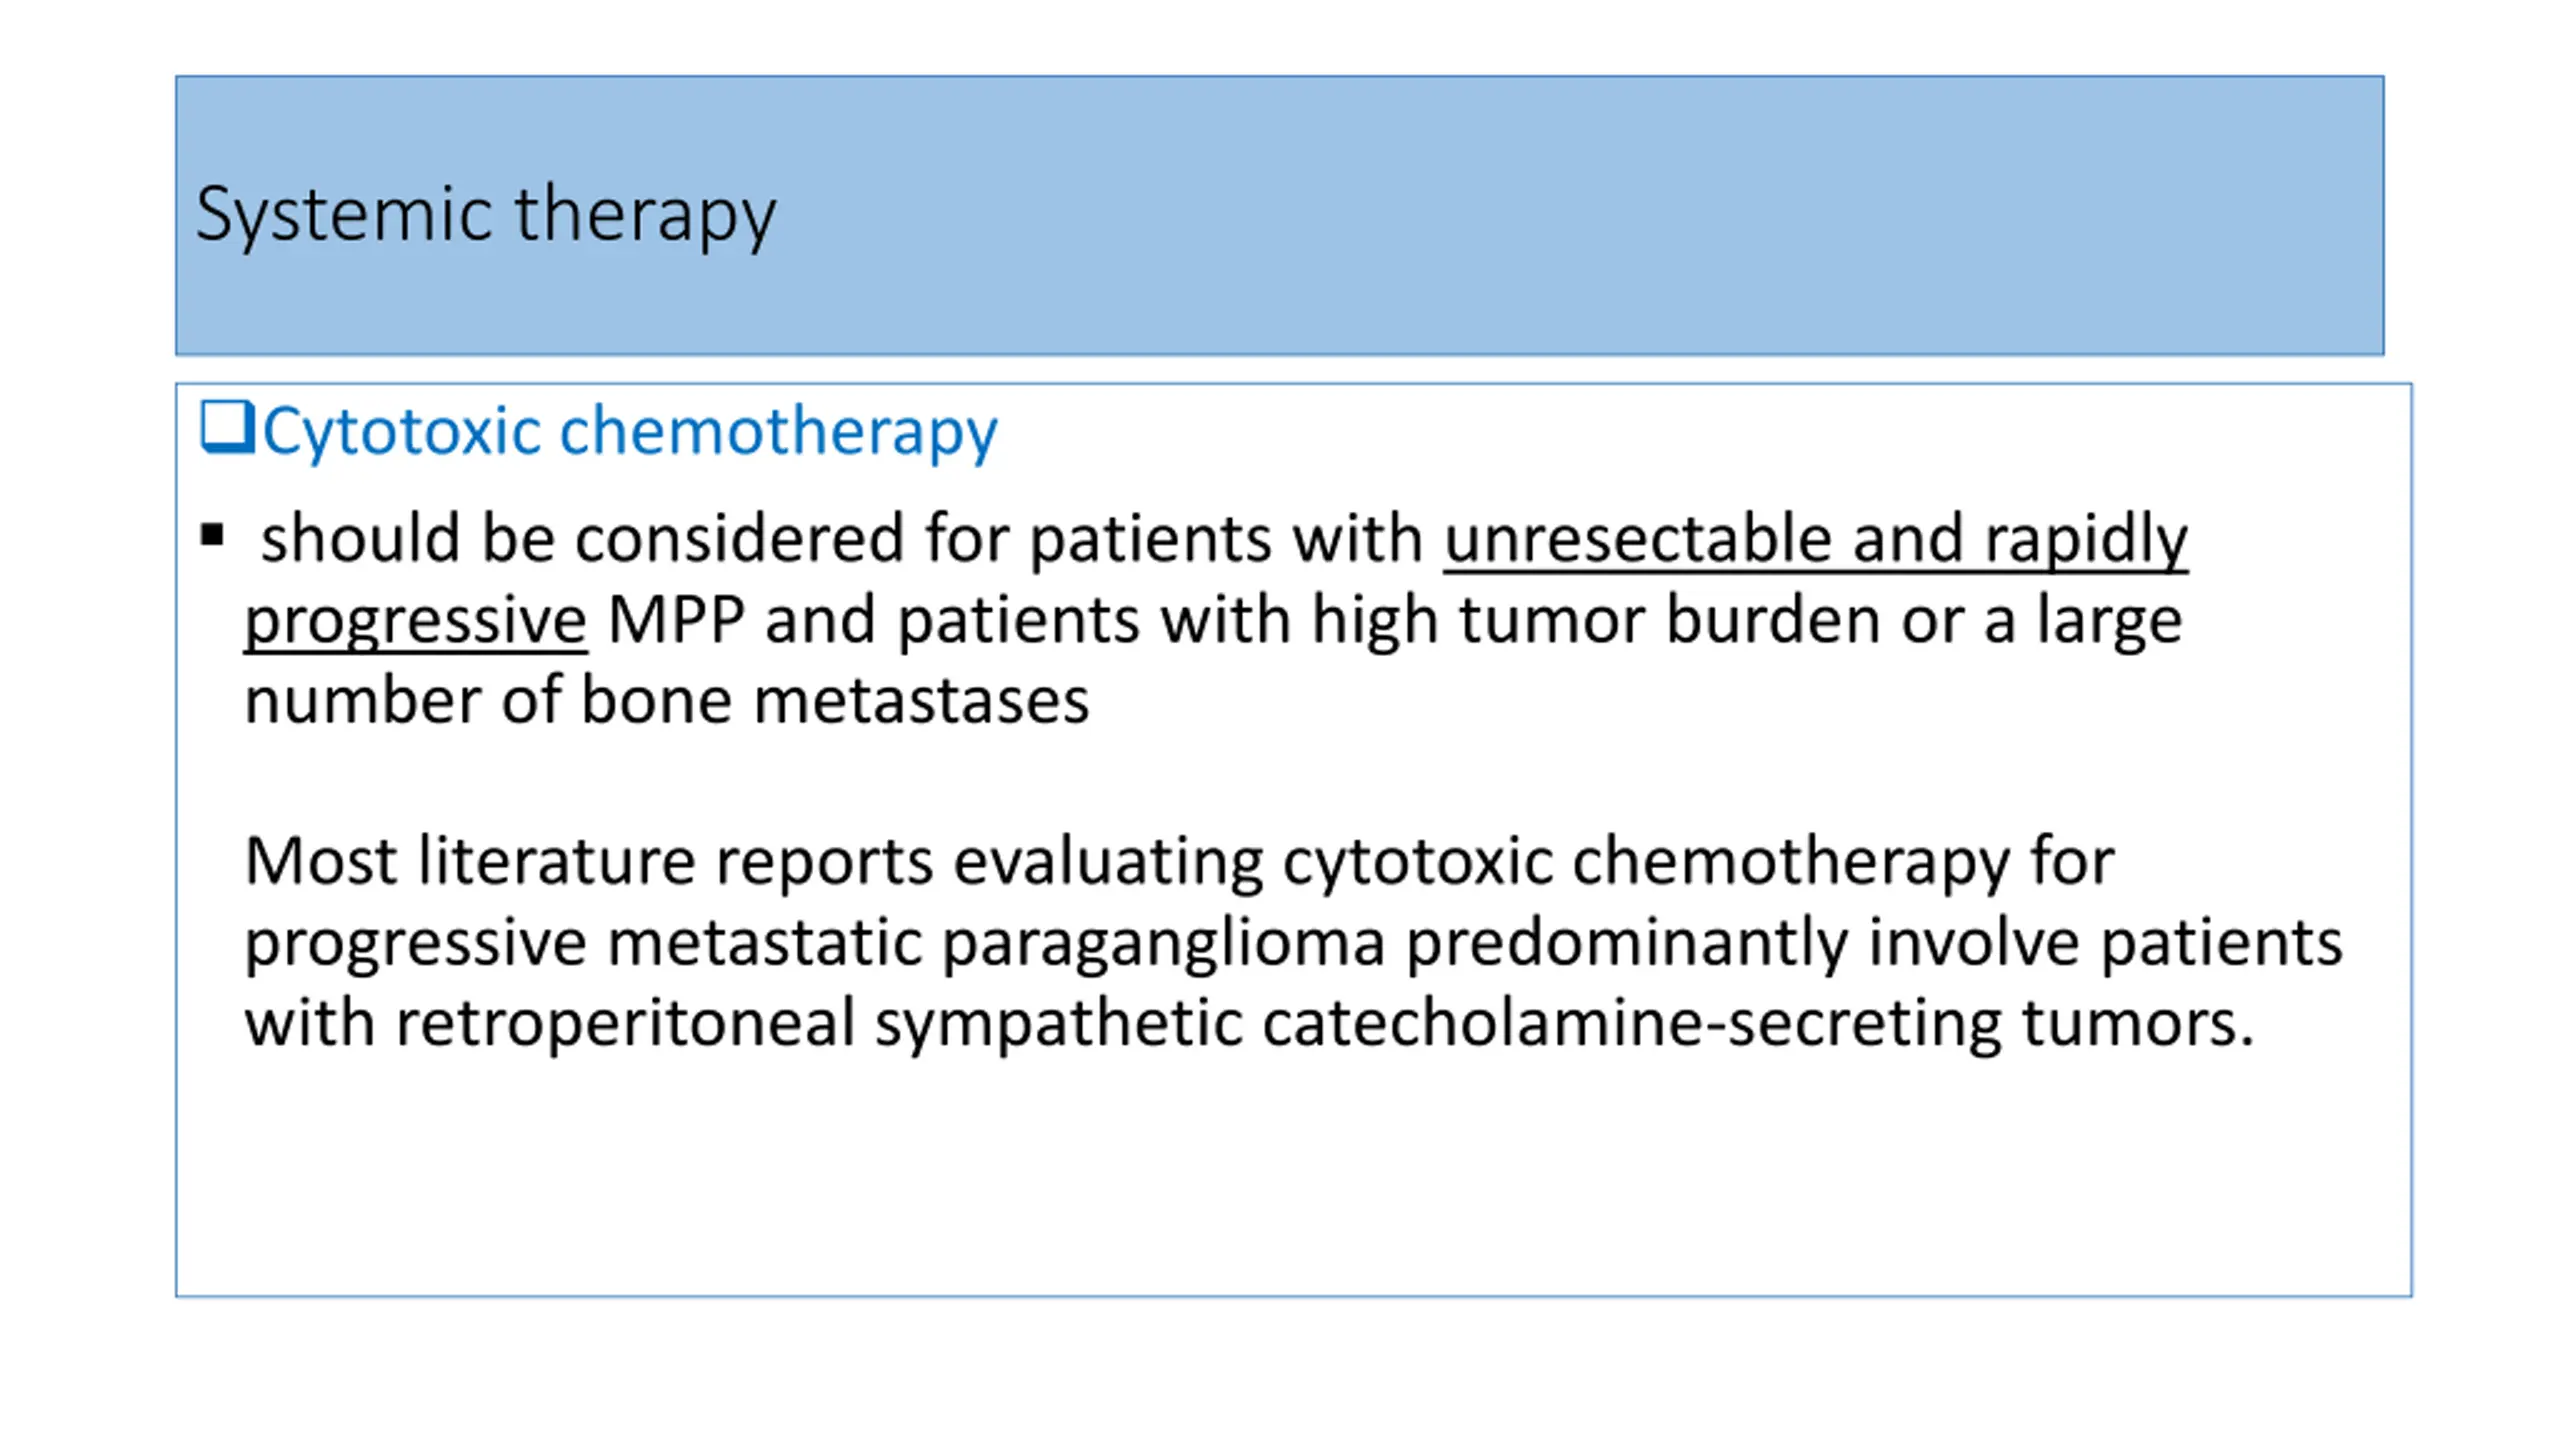Click 'catecholamine-secreting tumors' text
The width and height of the screenshot is (2560, 1440).
(x=1758, y=1023)
